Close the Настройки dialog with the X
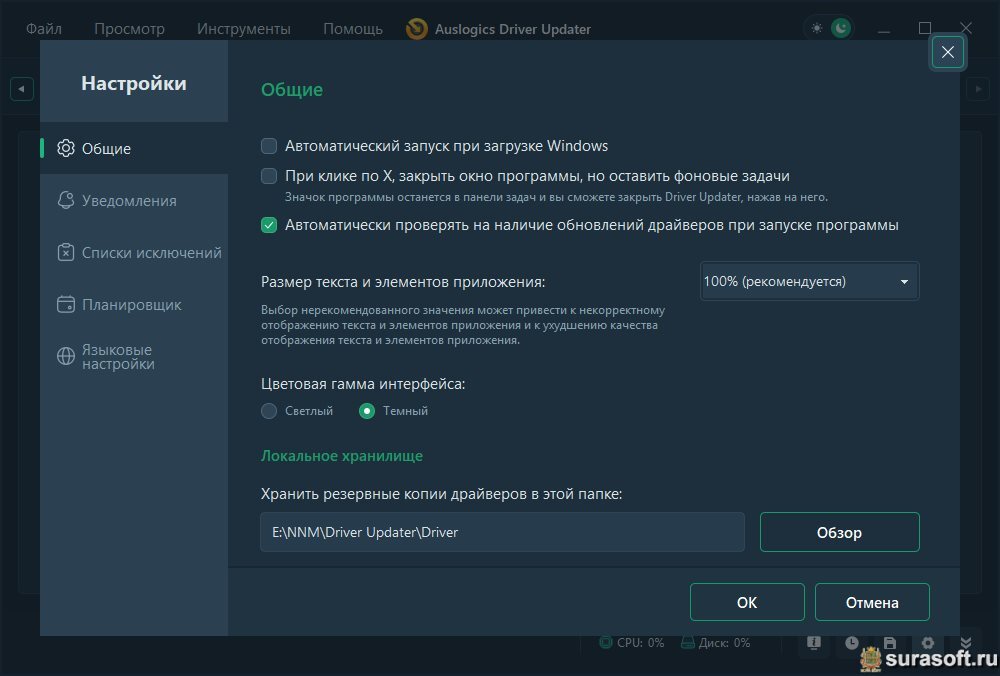This screenshot has width=1000, height=676. [x=948, y=52]
